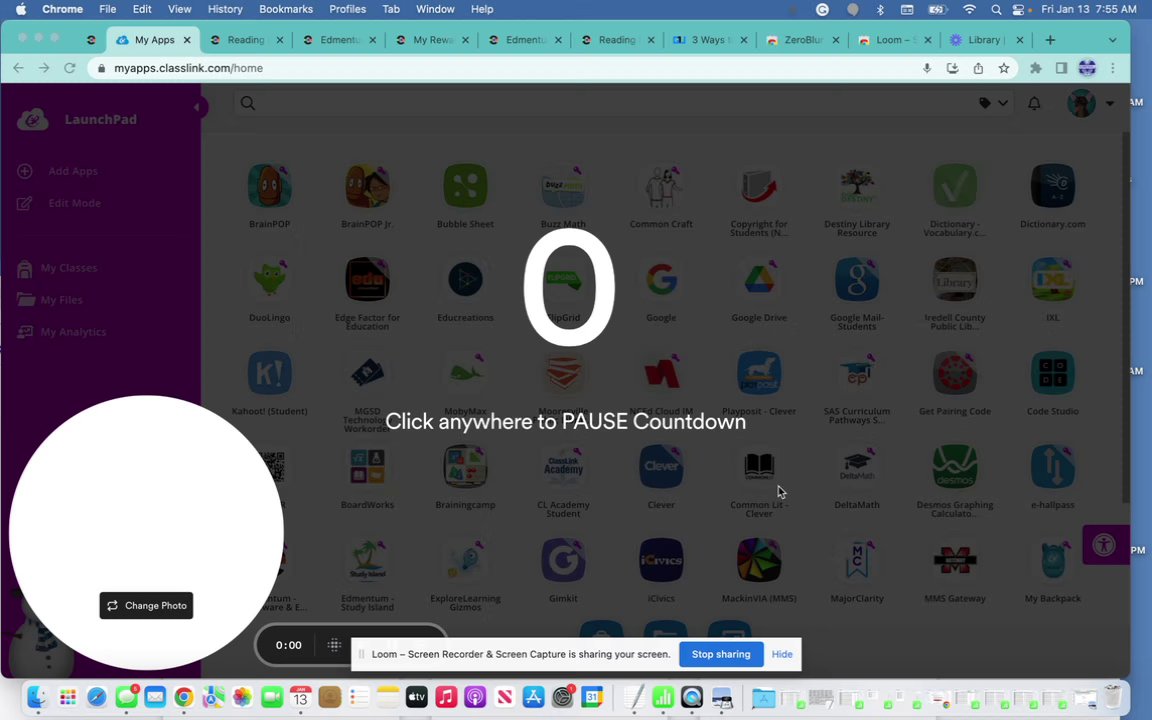Open the Chrome Bookmarks menu
The width and height of the screenshot is (1152, 720).
pos(286,10)
